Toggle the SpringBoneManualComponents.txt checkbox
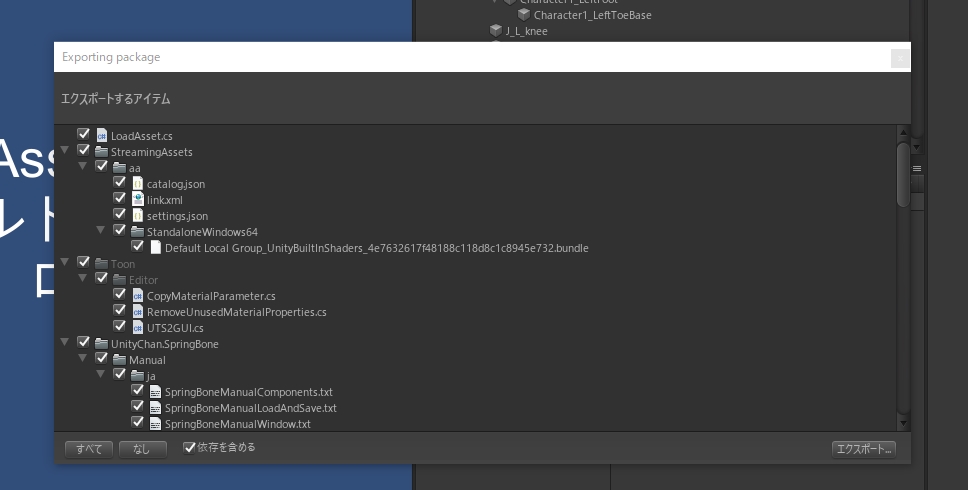 tap(138, 391)
